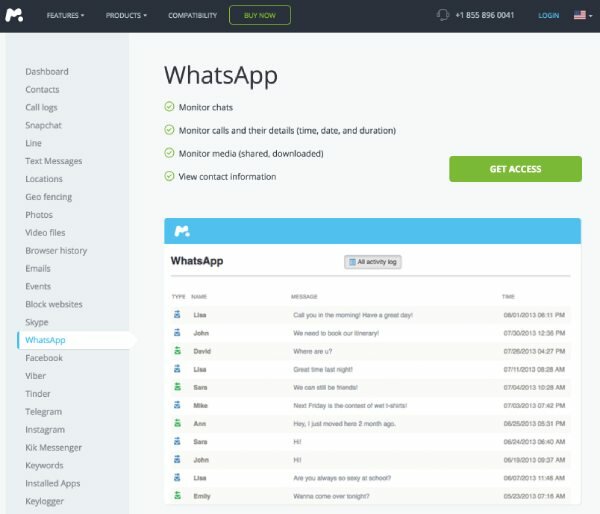
Task: Click the Time column header
Action: (508, 297)
